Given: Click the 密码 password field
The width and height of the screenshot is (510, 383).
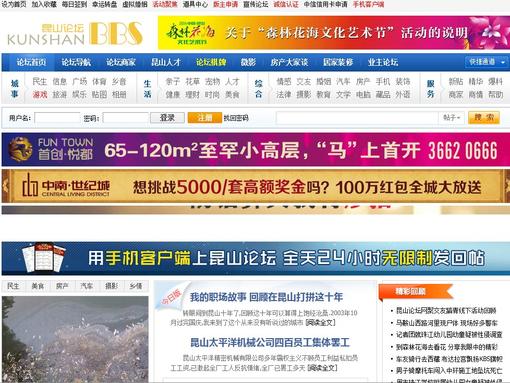Looking at the screenshot, I should 125,118.
